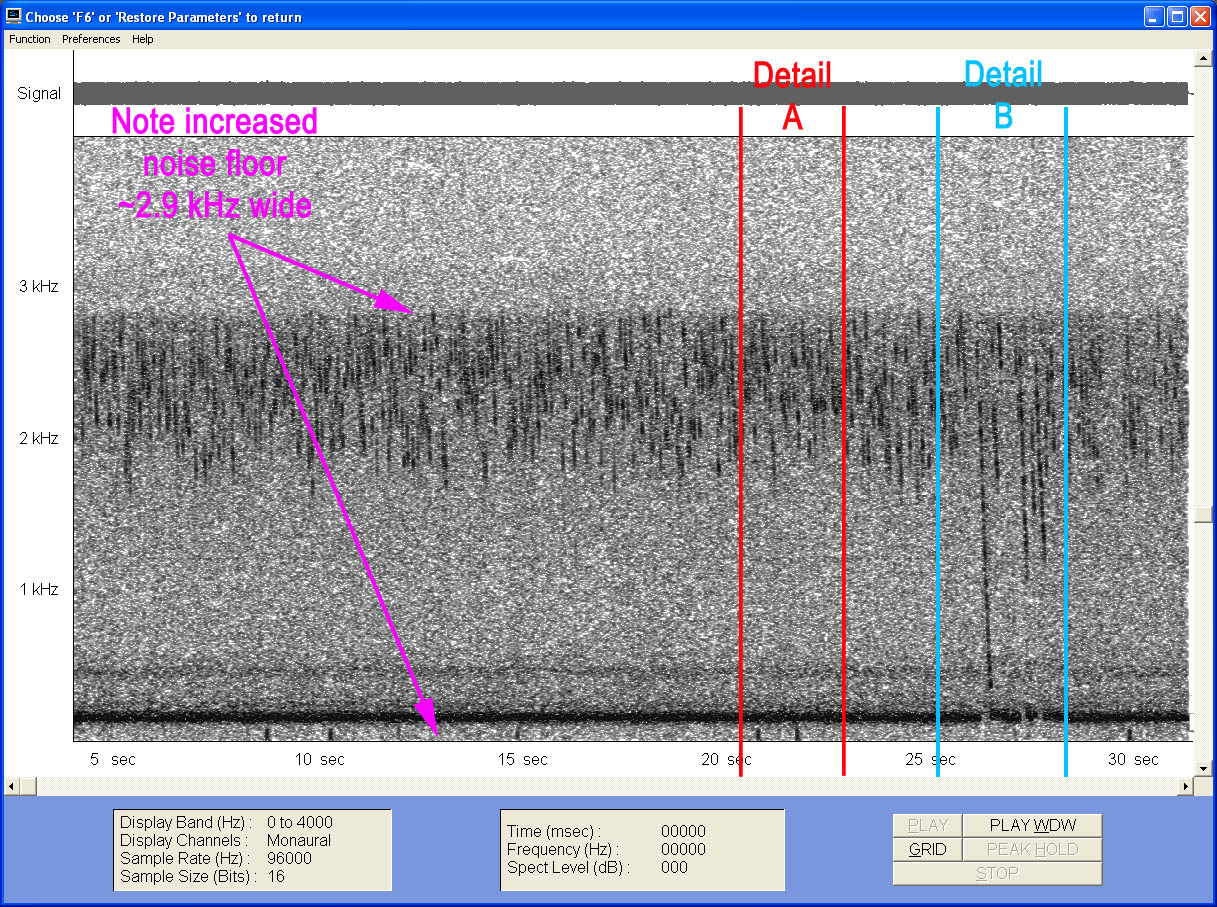Toggle the GRID button
This screenshot has height=907, width=1217.
tap(927, 849)
